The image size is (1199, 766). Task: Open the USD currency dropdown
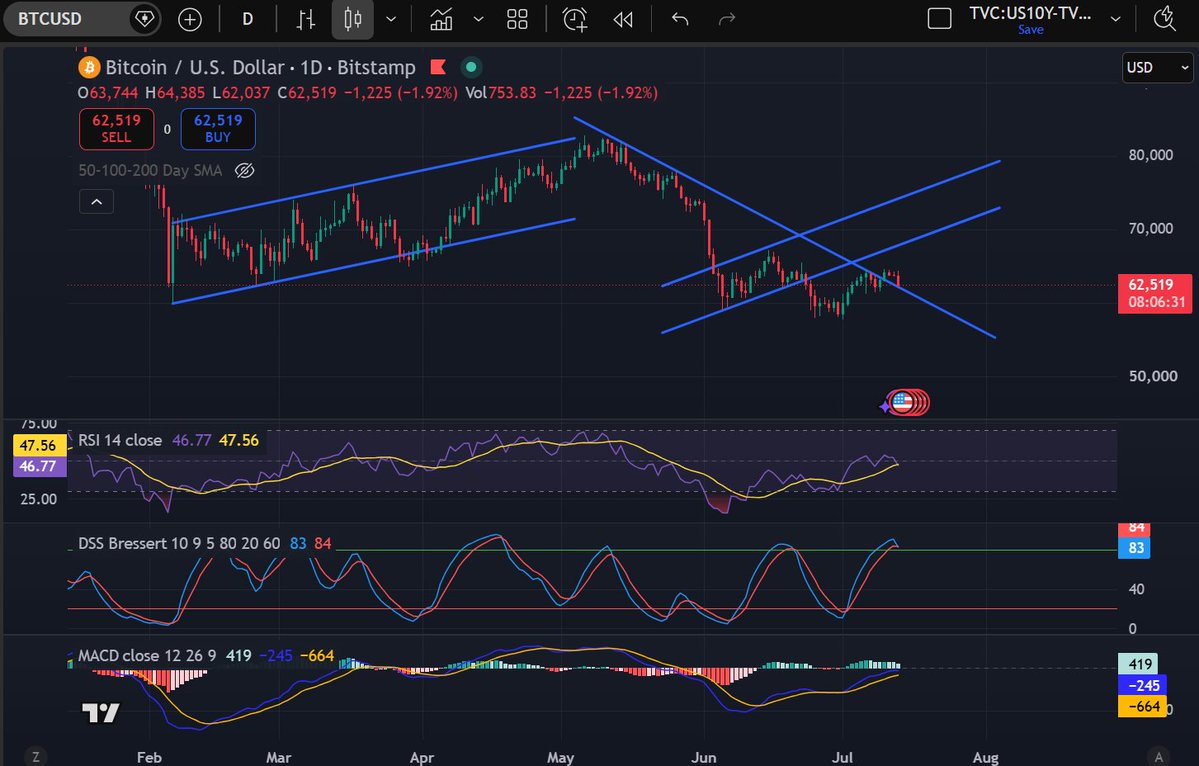[1157, 67]
